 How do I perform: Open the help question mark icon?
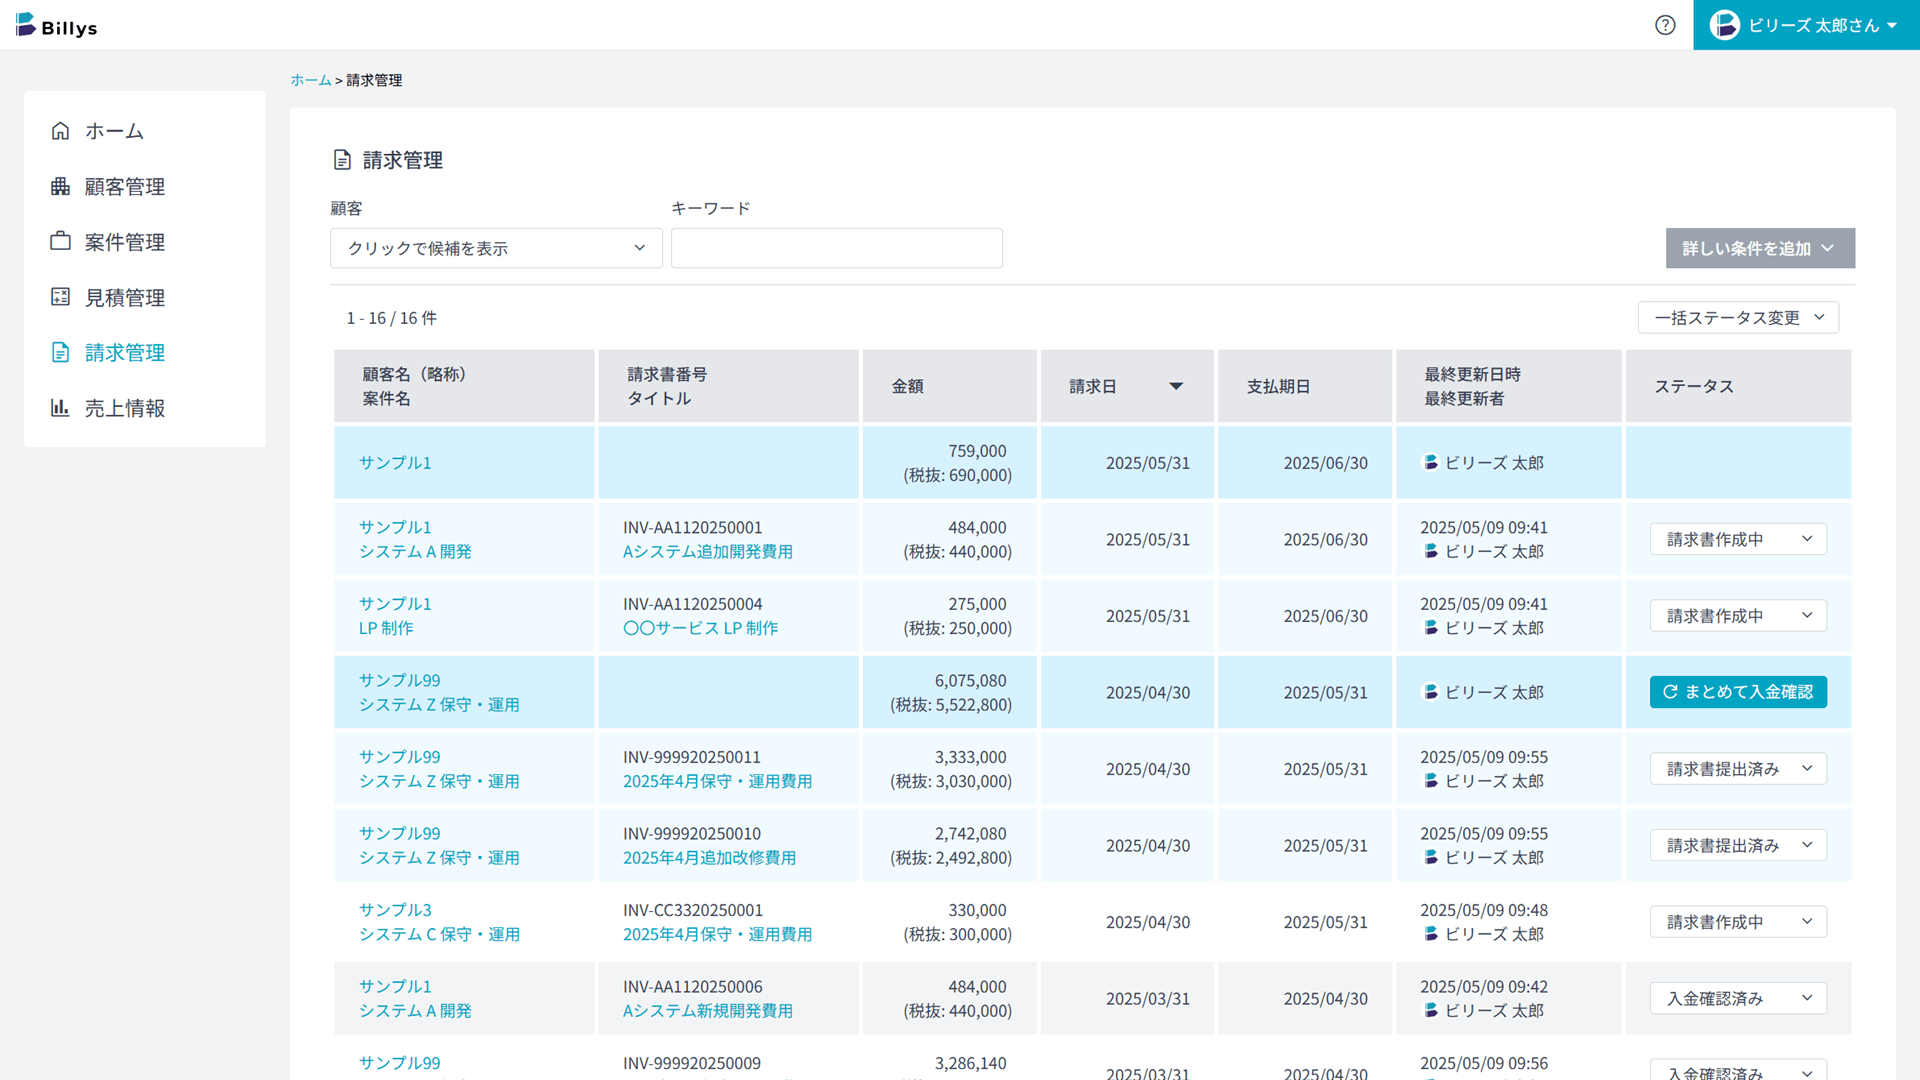[1665, 25]
